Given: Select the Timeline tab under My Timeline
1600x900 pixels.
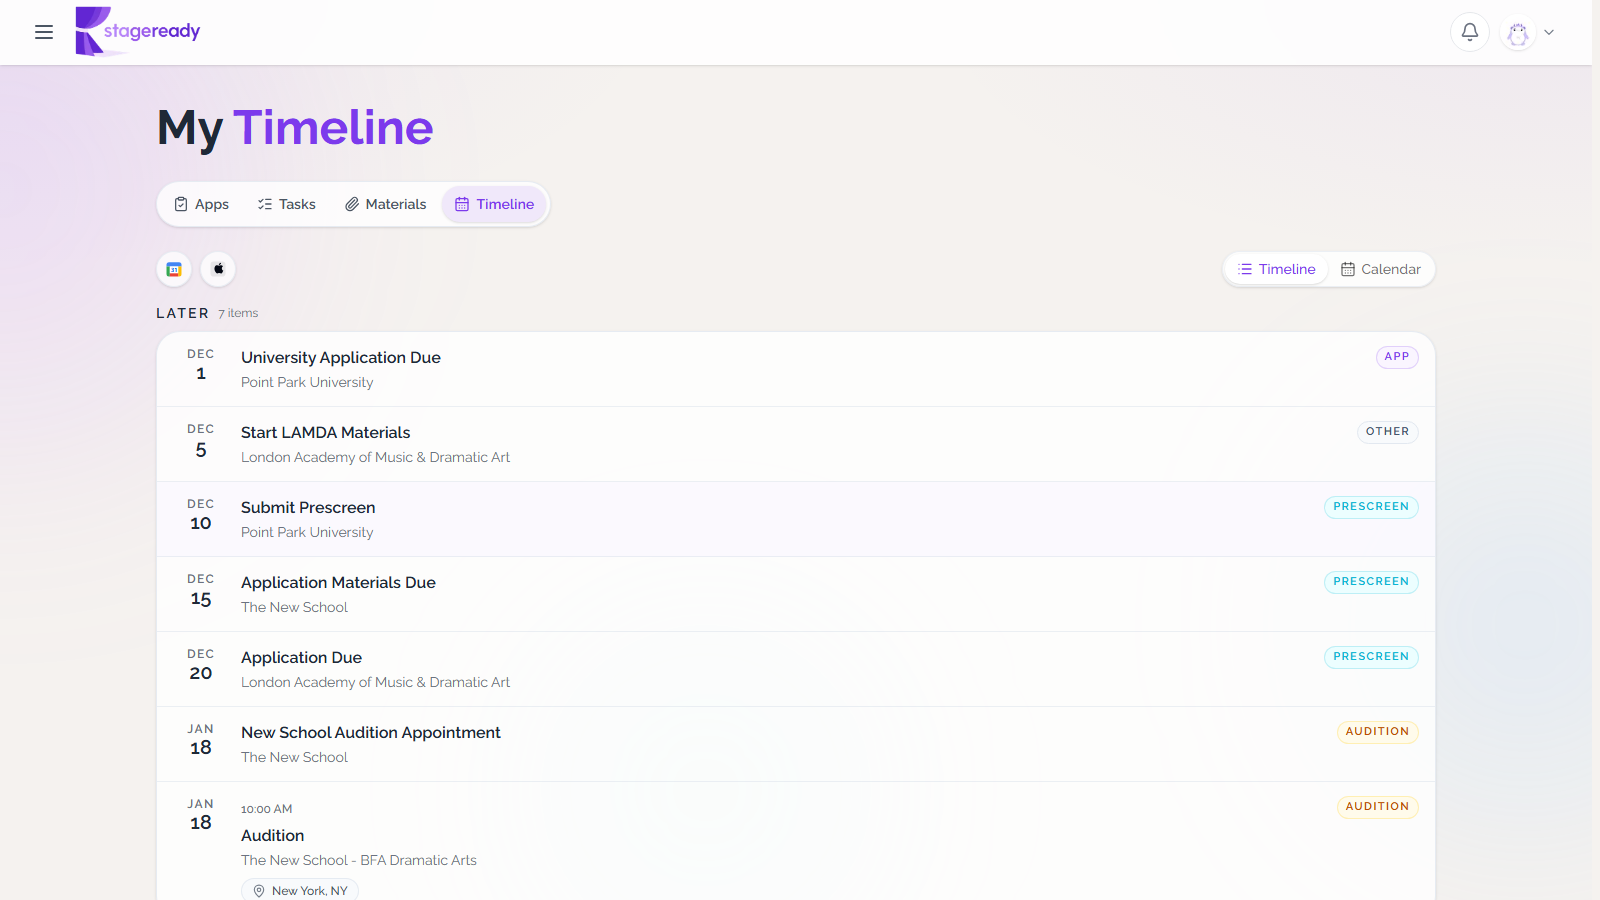Looking at the screenshot, I should (x=495, y=204).
